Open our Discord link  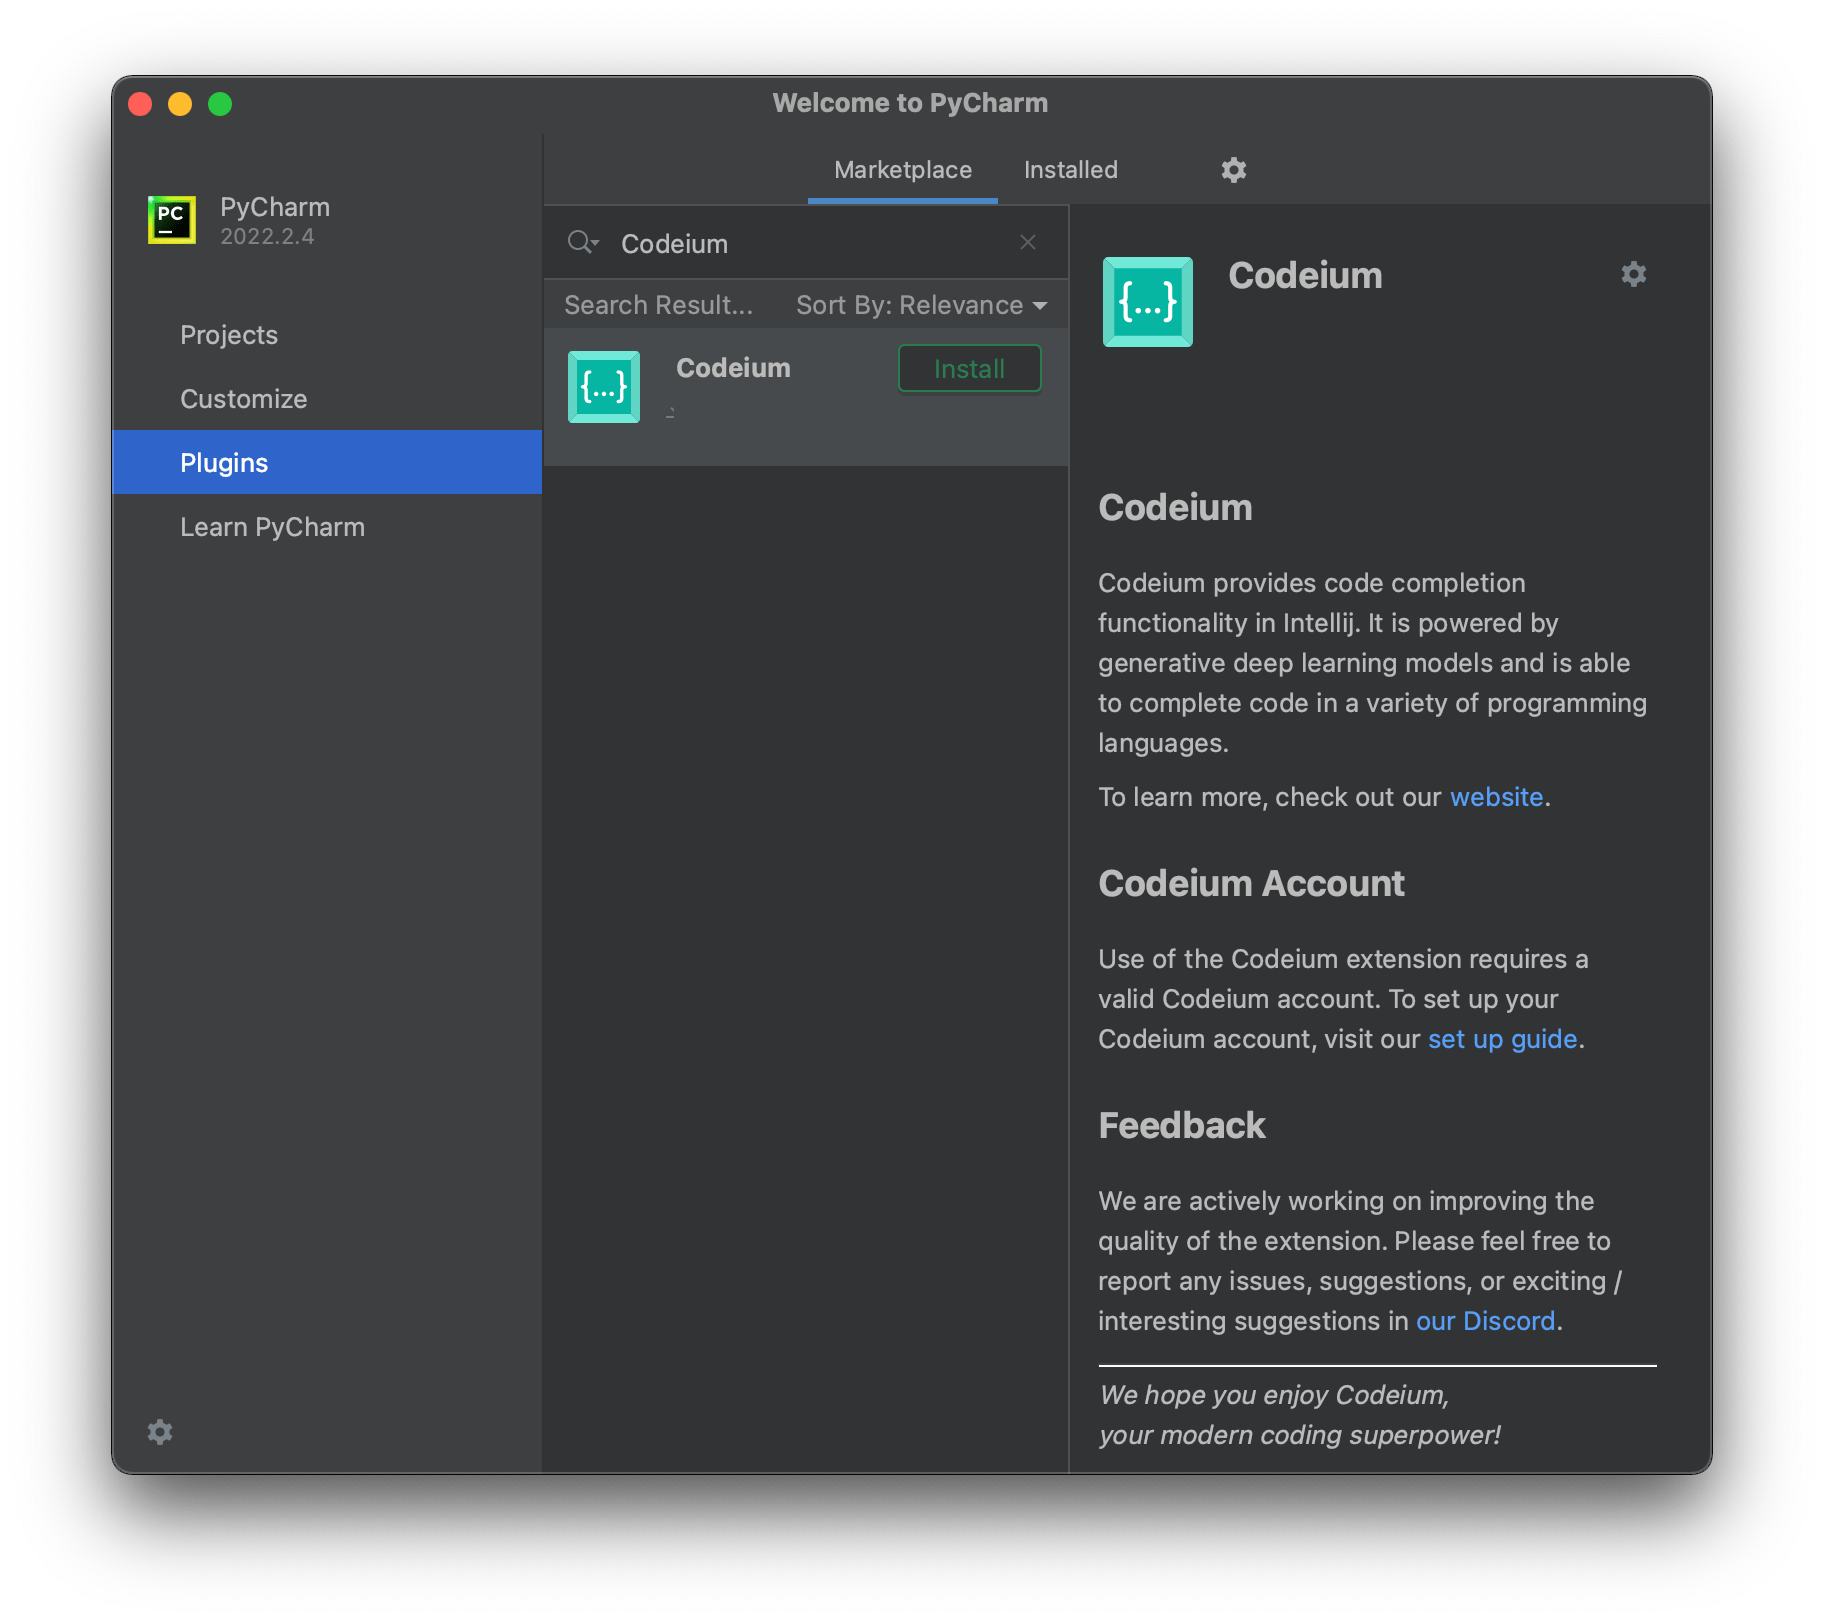click(x=1486, y=1320)
